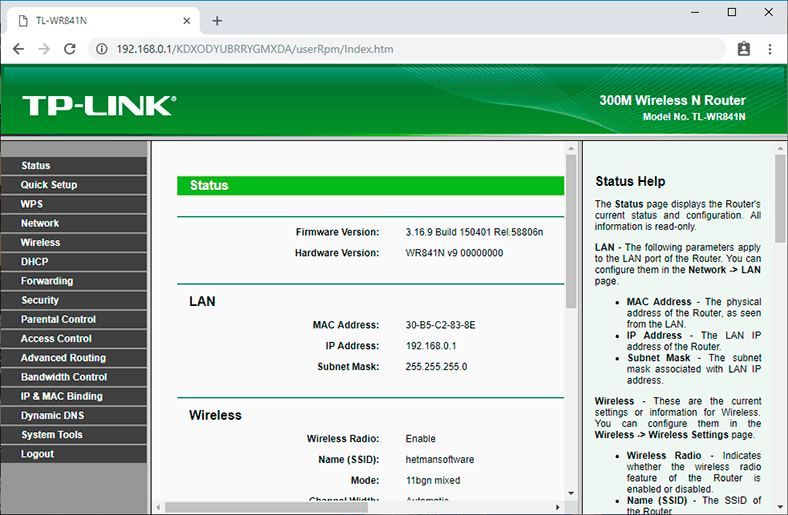Click the green Status section header
This screenshot has height=515, width=788.
pos(370,185)
